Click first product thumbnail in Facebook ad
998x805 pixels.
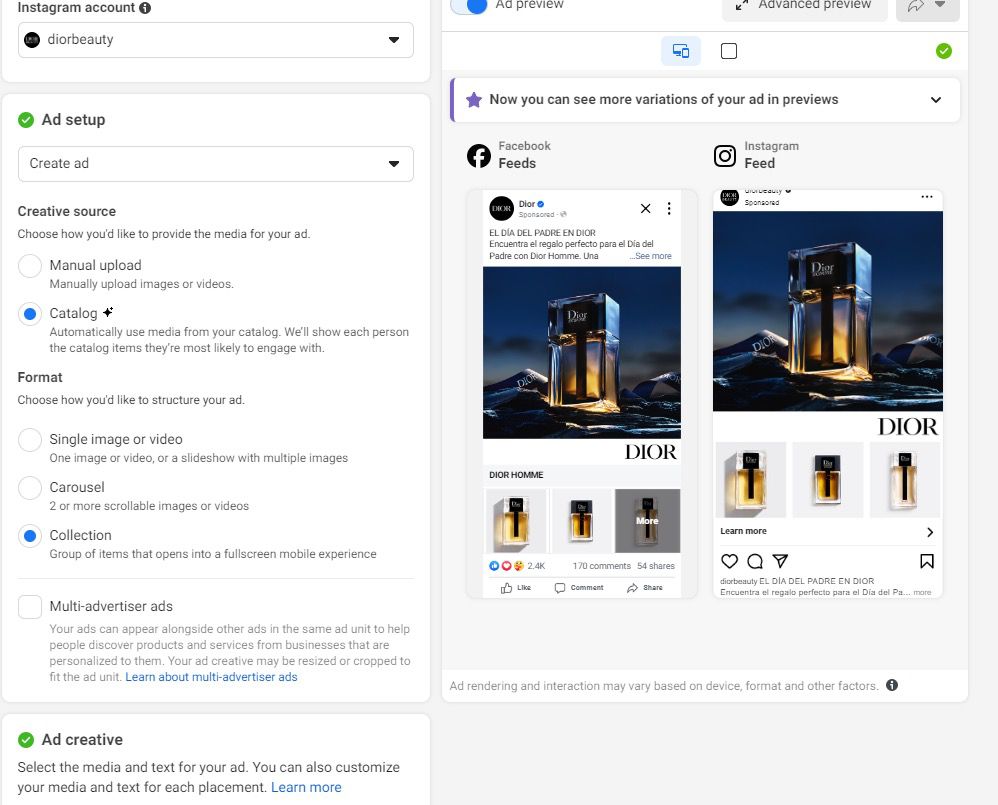coord(516,521)
